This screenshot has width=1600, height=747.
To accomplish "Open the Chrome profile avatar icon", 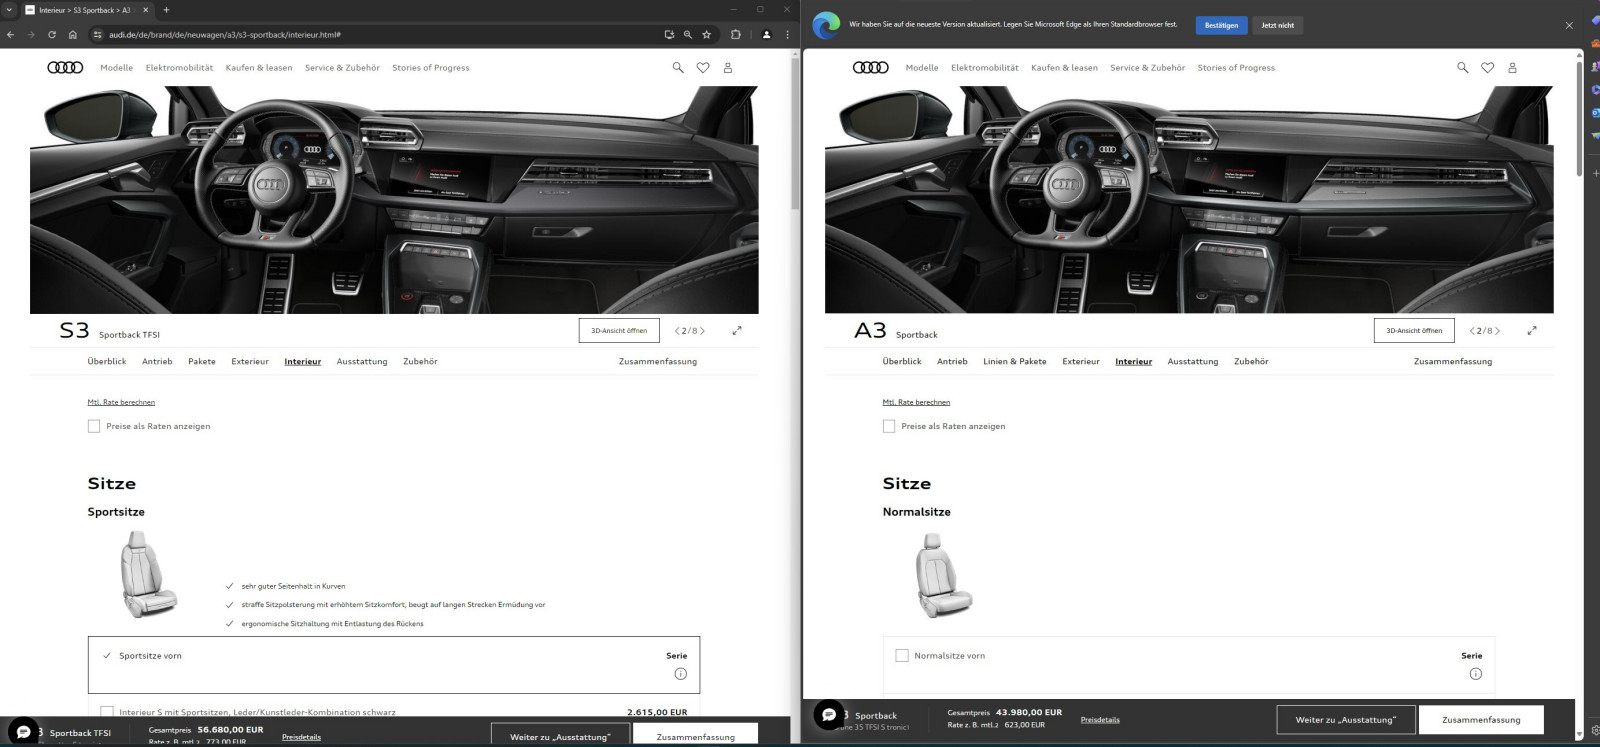I will click(767, 34).
